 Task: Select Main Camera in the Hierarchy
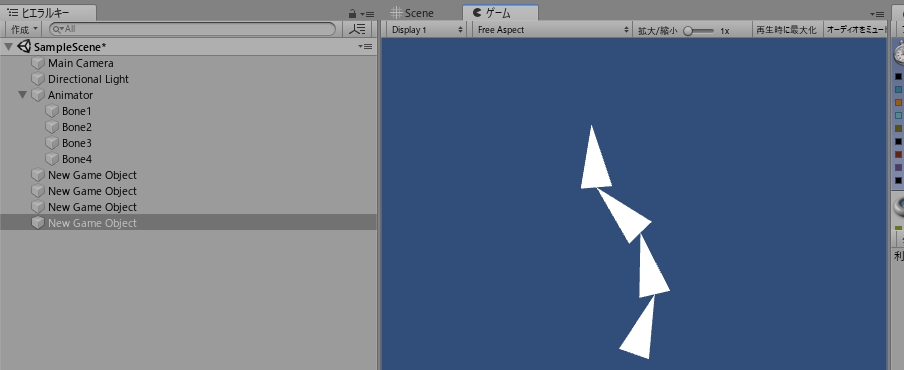tap(188, 63)
